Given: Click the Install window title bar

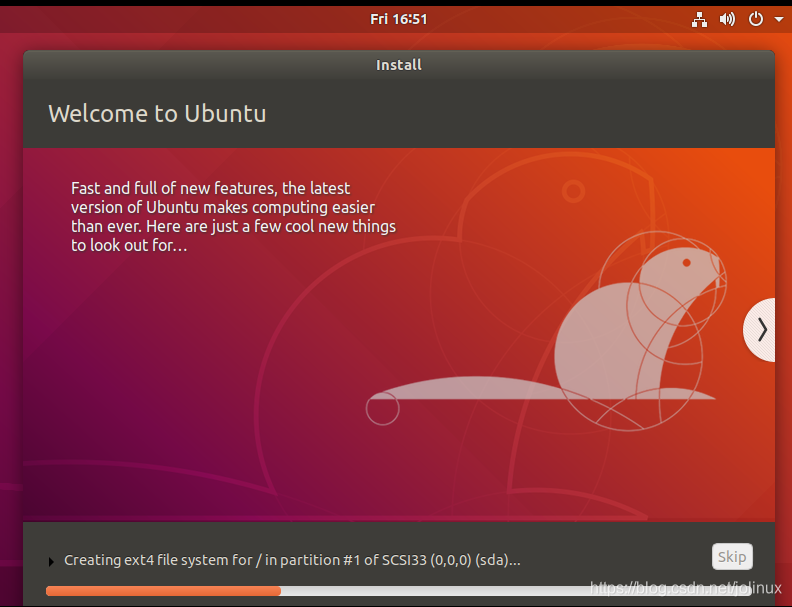Looking at the screenshot, I should [x=399, y=65].
